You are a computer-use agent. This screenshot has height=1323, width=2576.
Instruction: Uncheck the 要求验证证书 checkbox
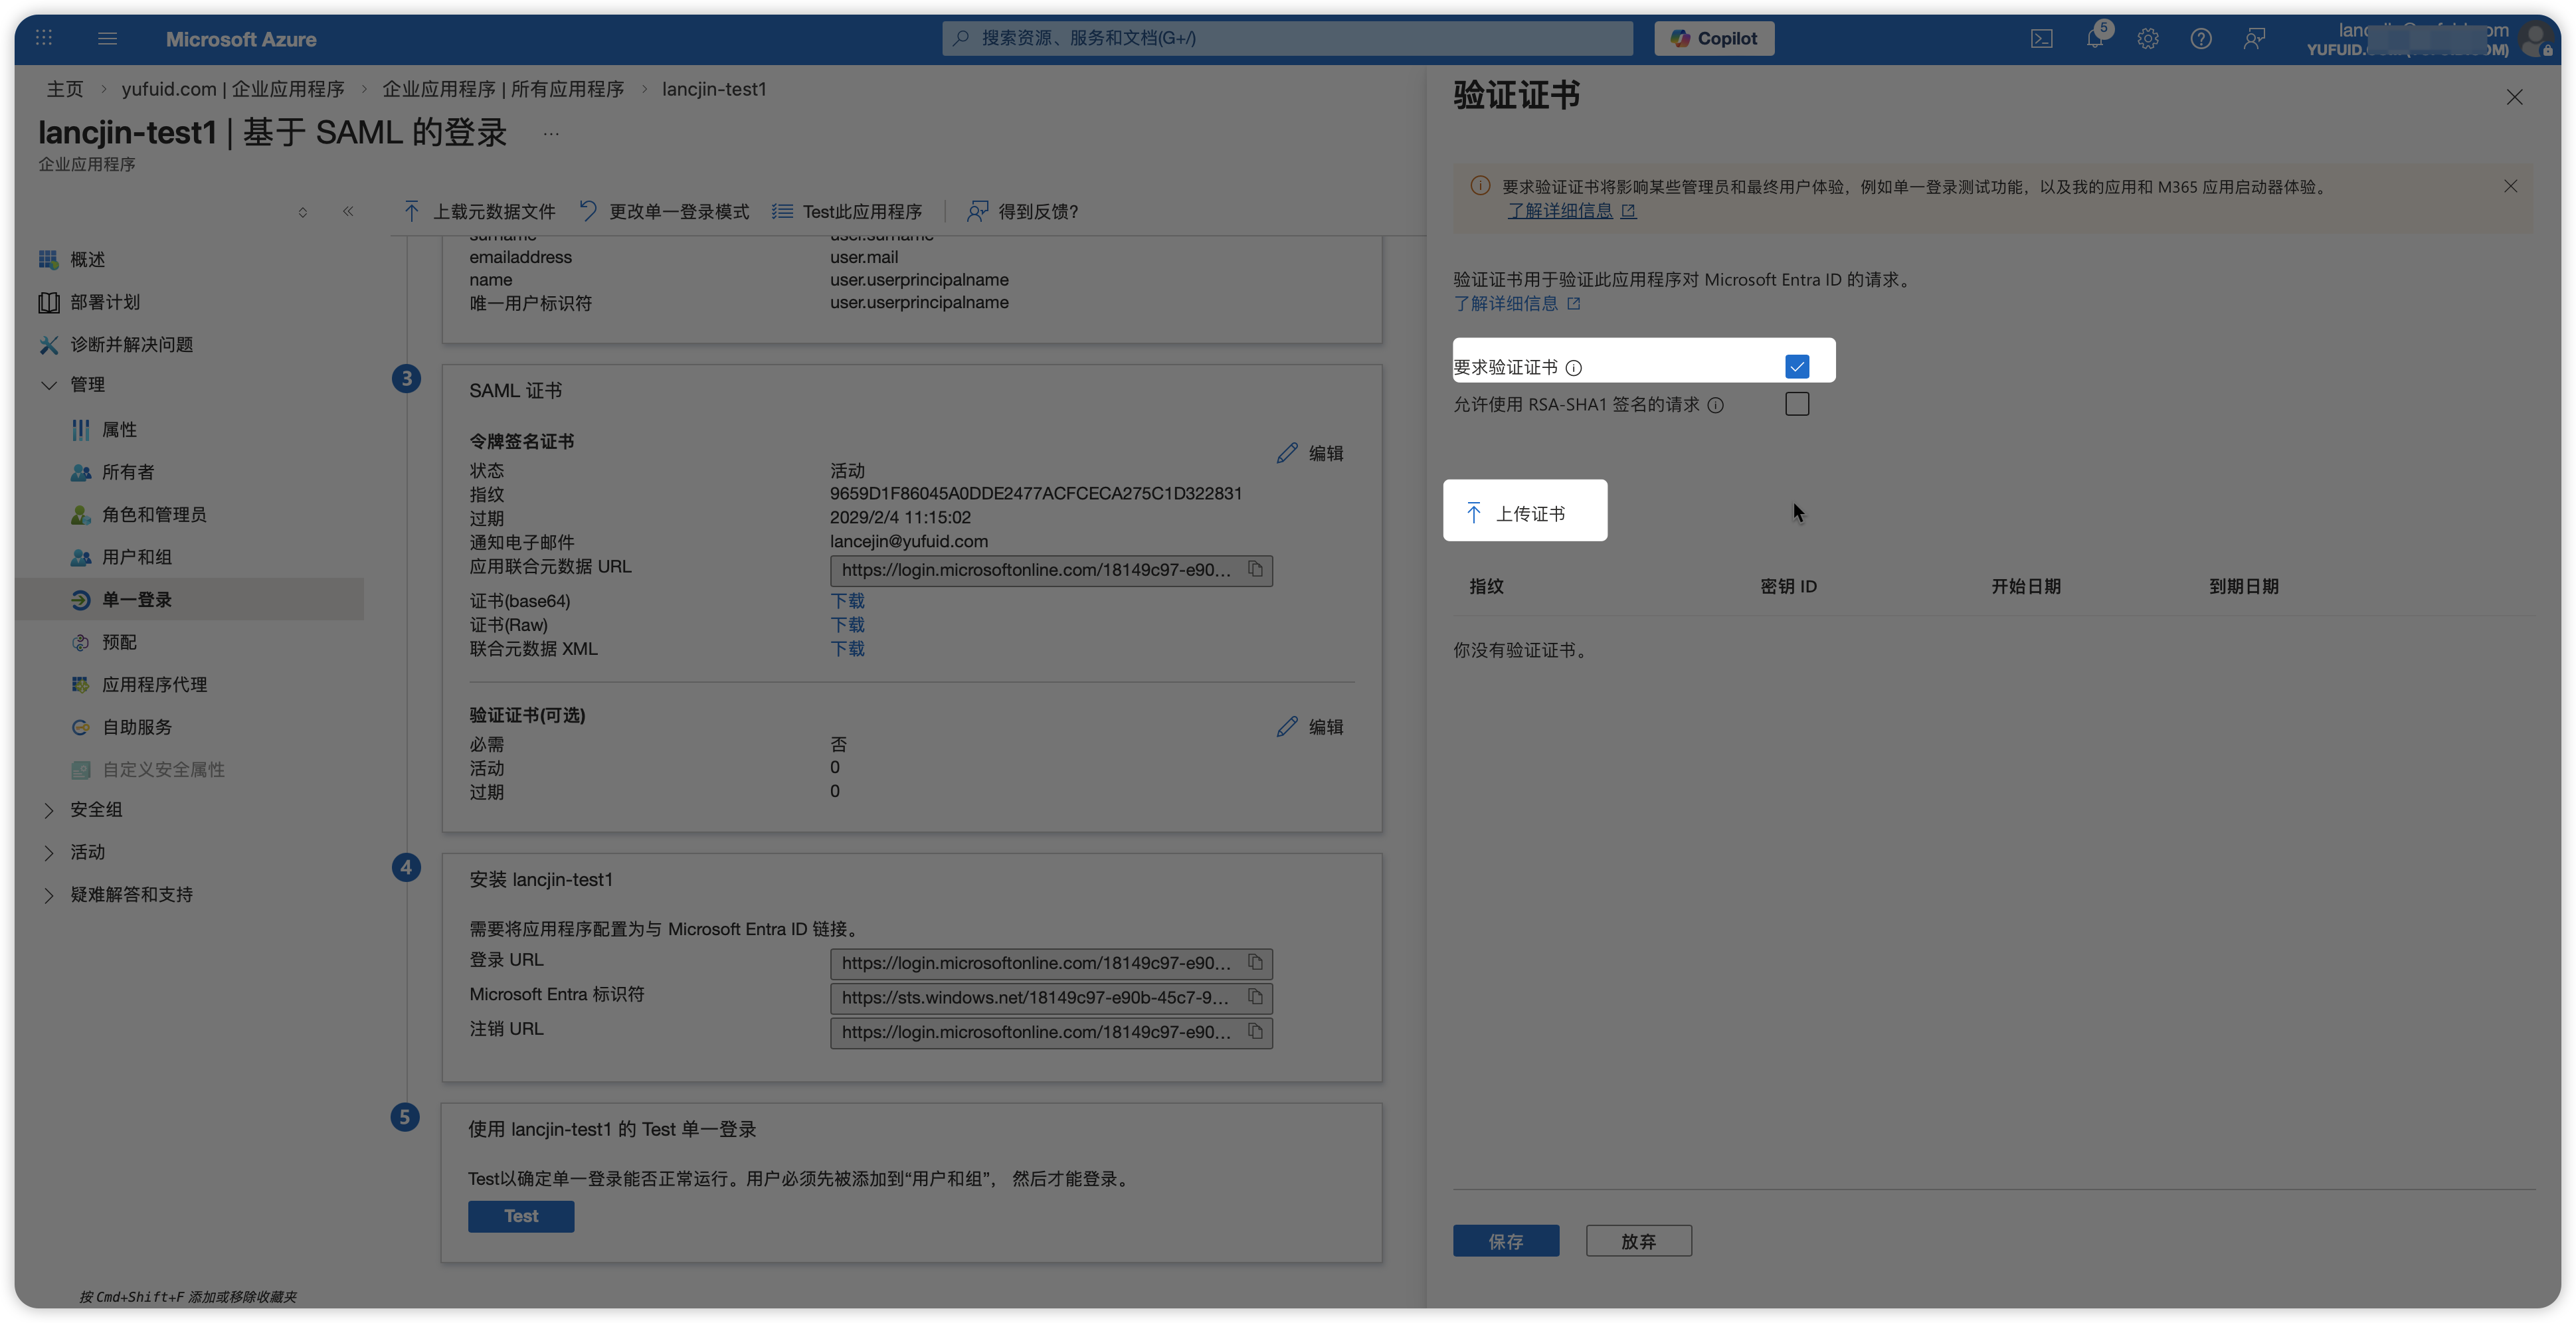click(x=1796, y=367)
